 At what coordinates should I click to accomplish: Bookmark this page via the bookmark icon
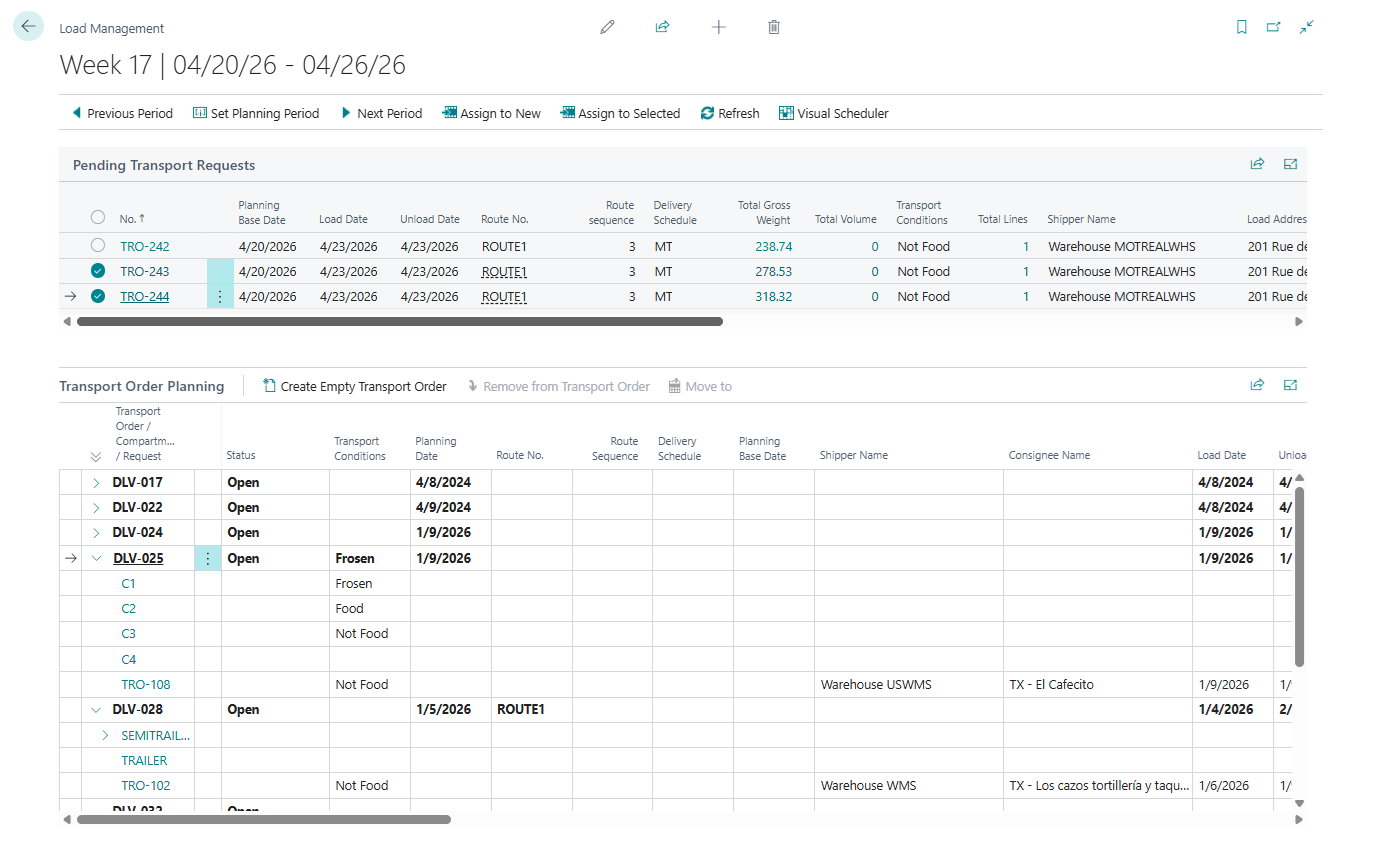(x=1241, y=27)
